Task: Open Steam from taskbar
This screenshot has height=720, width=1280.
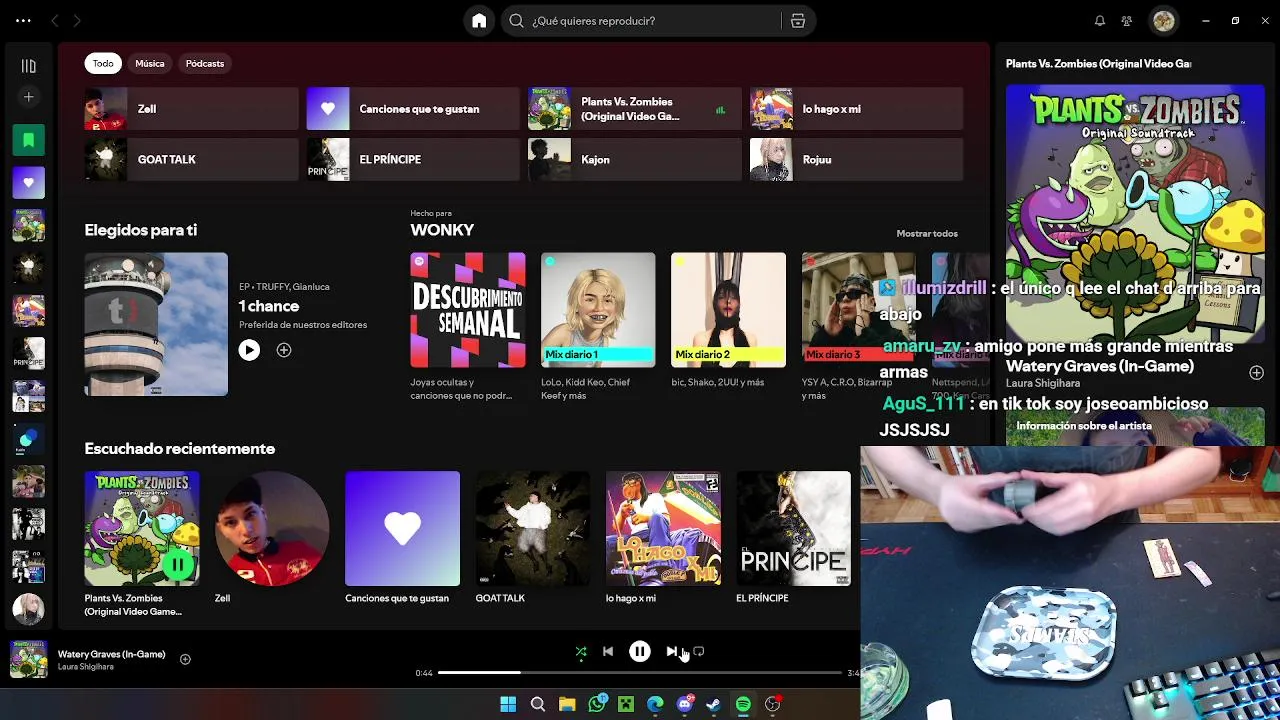Action: pos(713,704)
